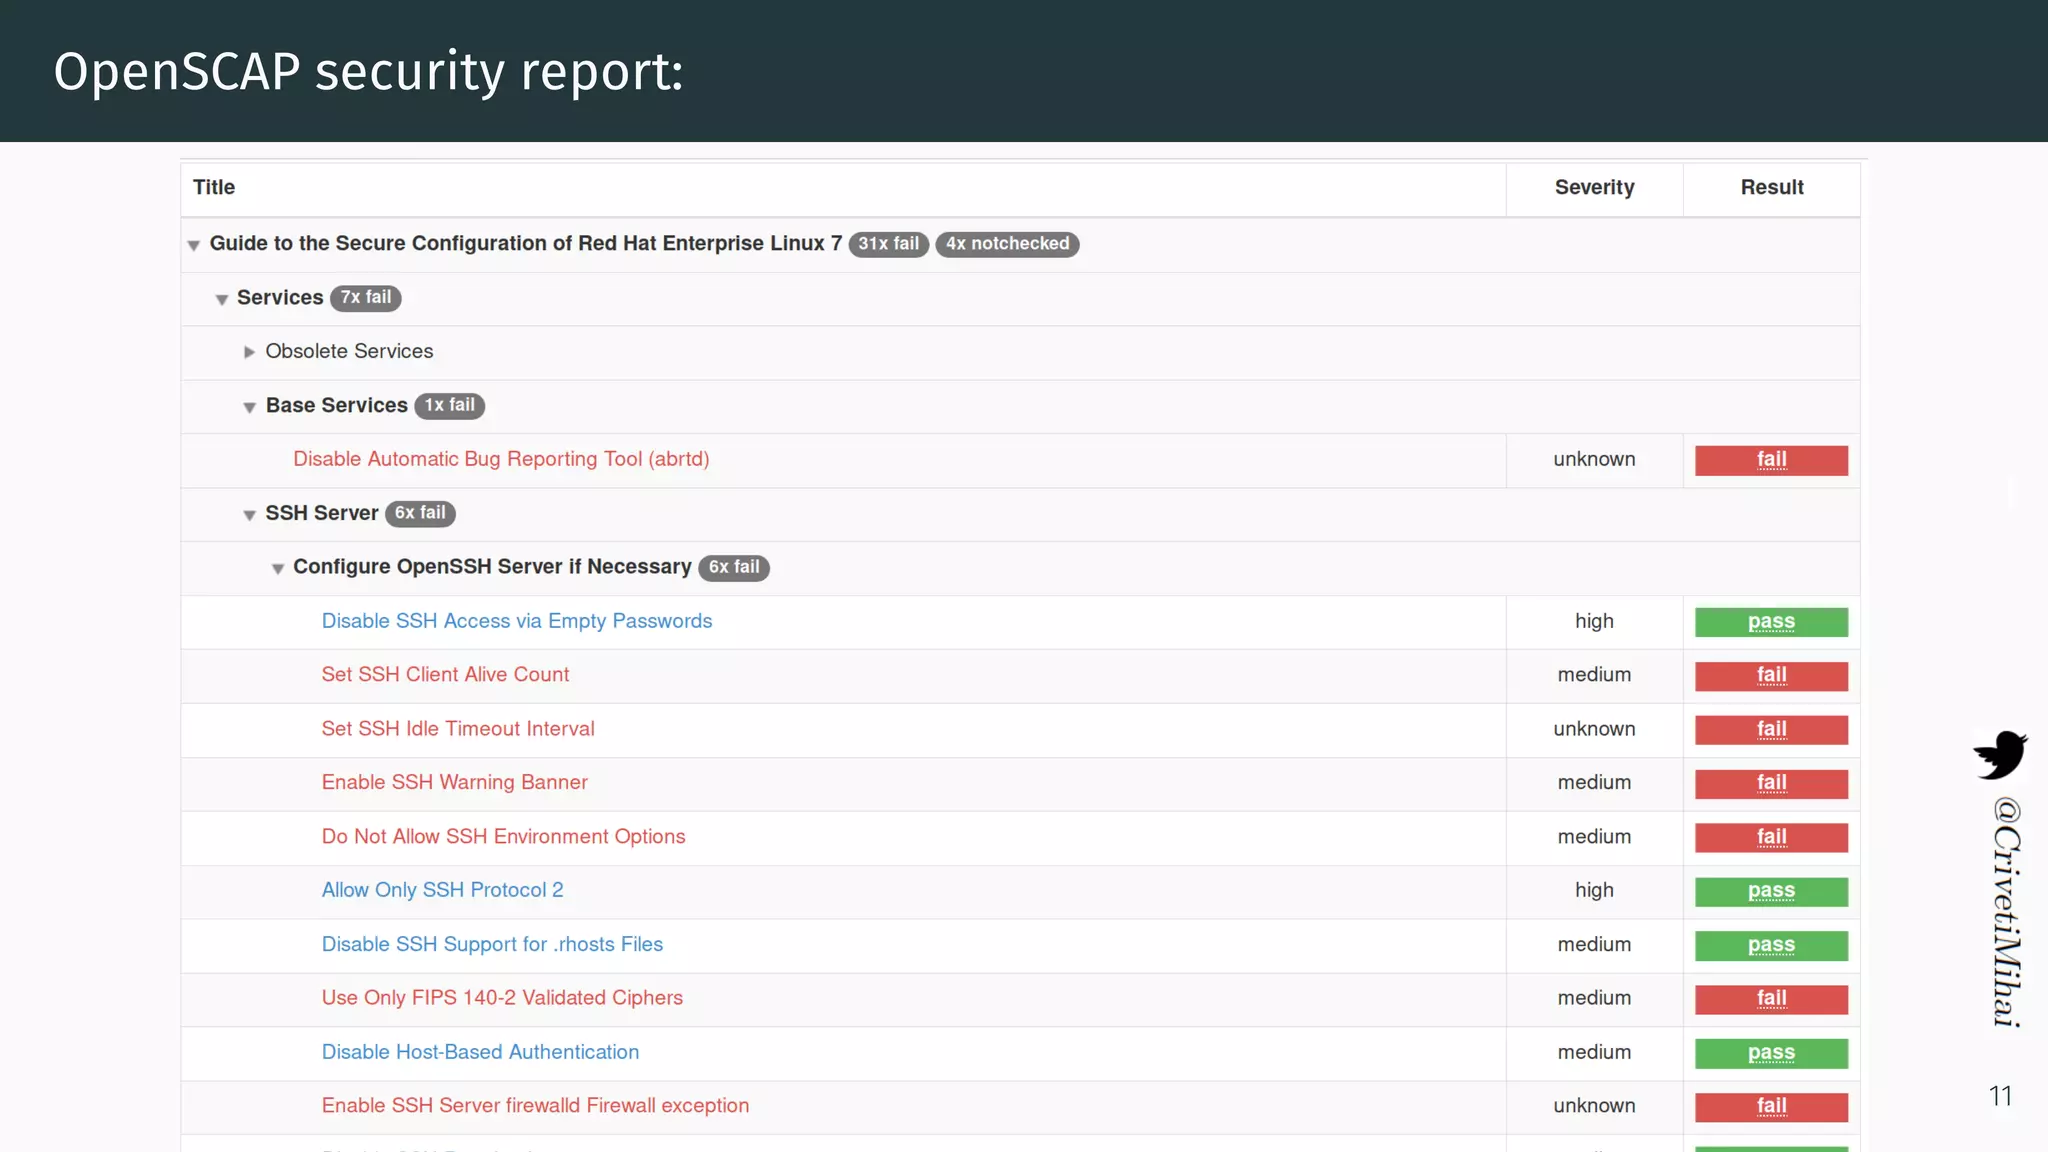Open Set SSH Idle Timeout Interval rule

[x=458, y=729]
